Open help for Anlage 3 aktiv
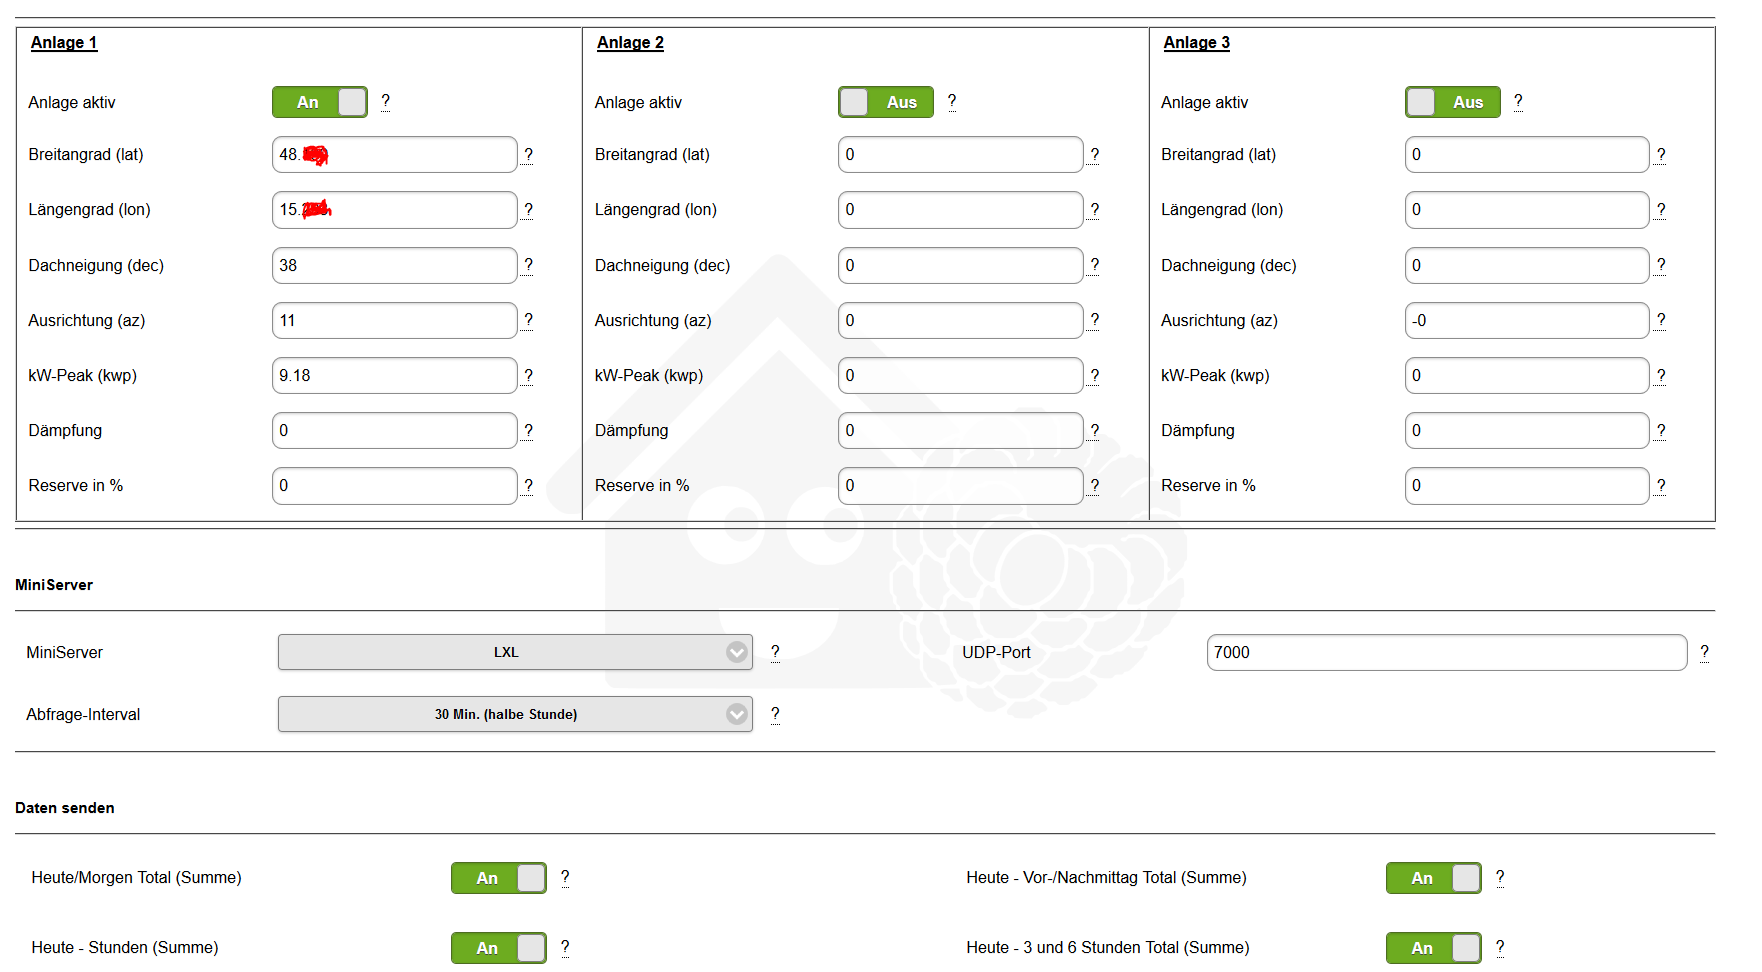 [1518, 101]
